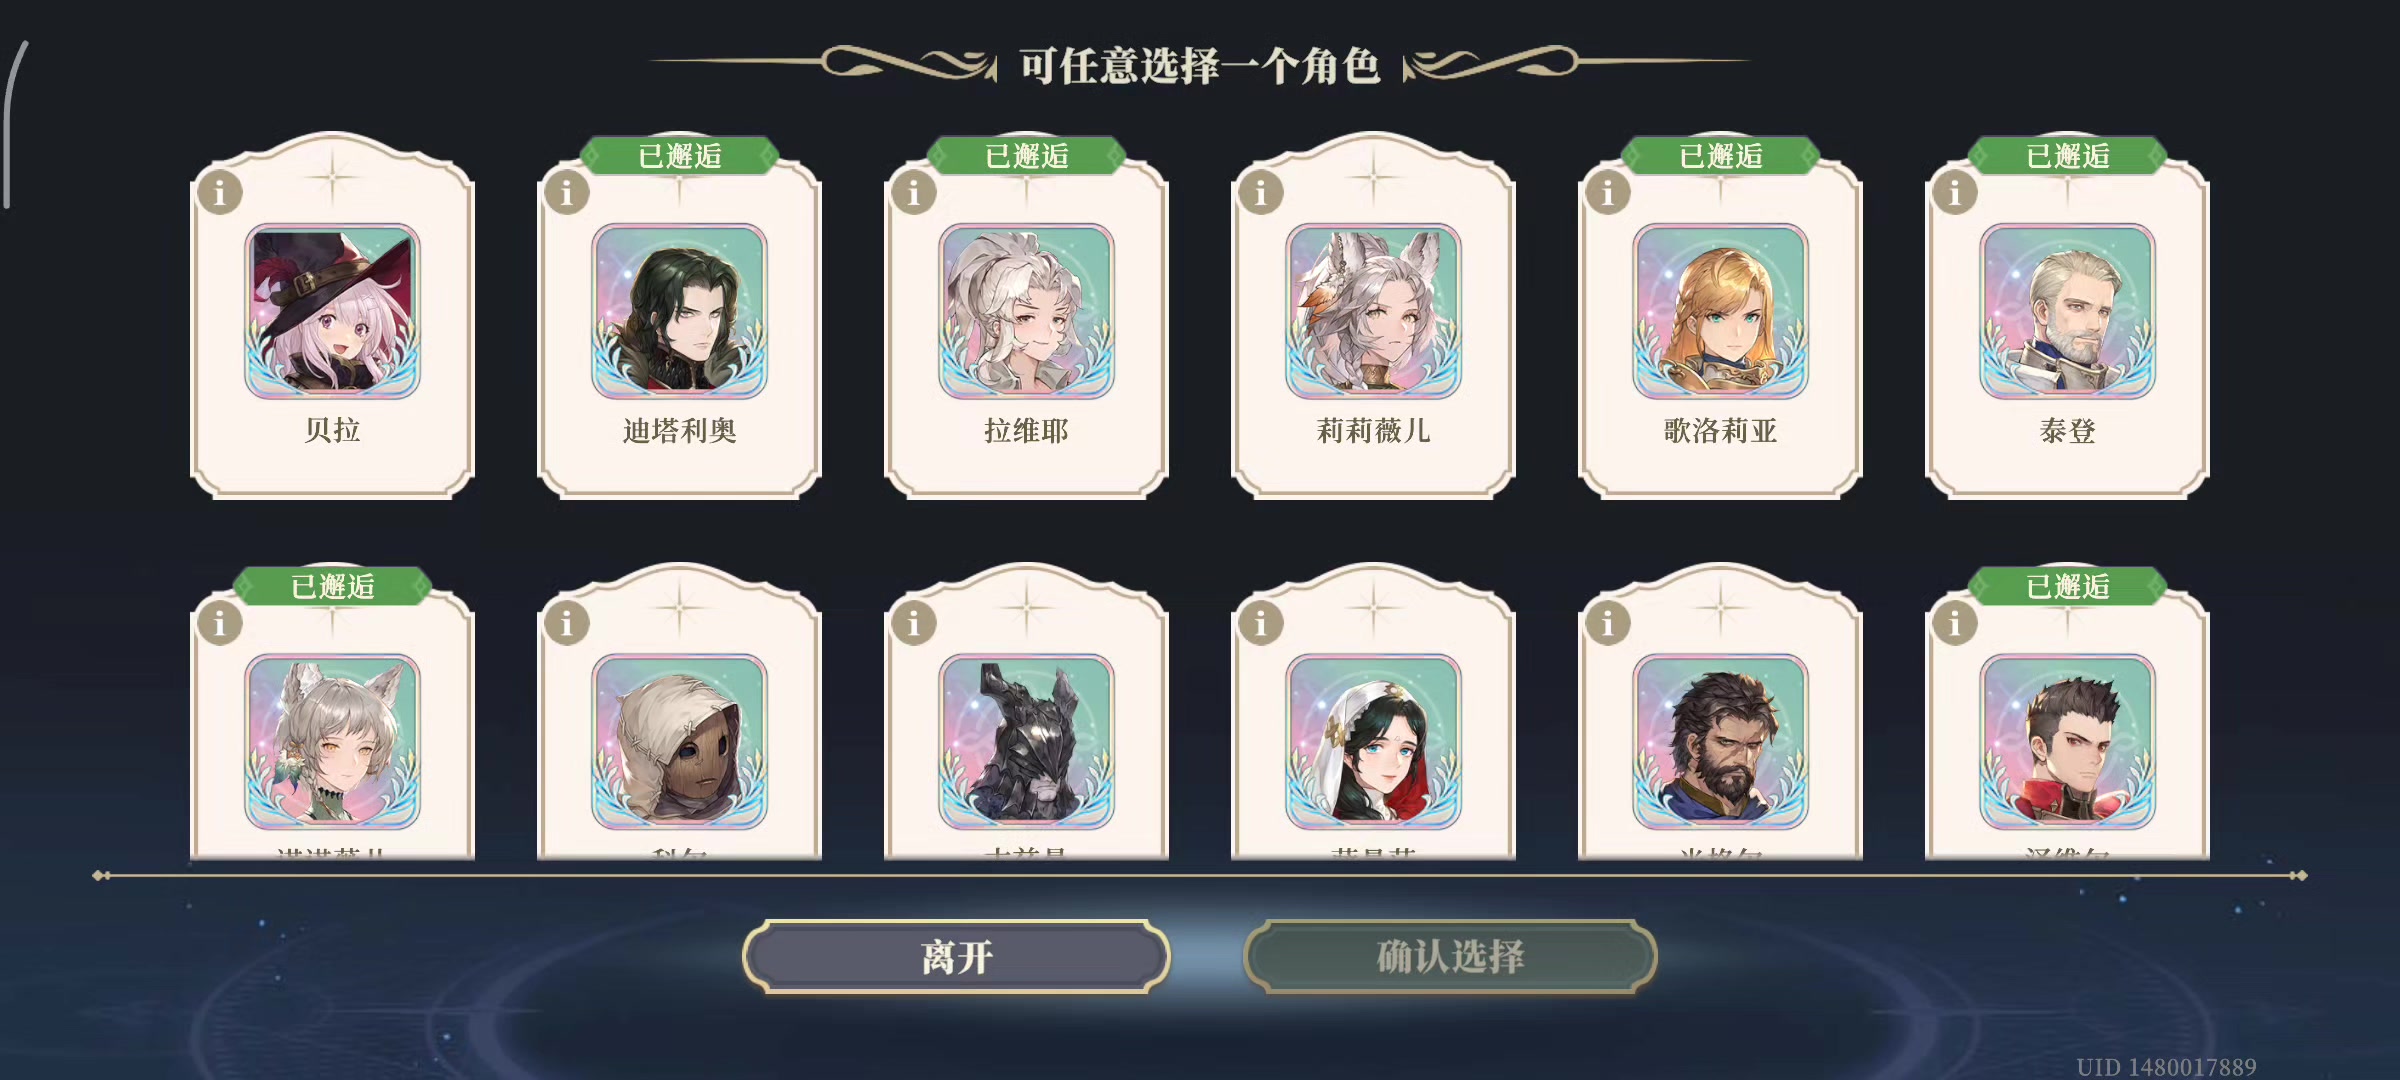Image resolution: width=2400 pixels, height=1080 pixels.
Task: Select 歌洛莉亚 blonde knight portrait
Action: (x=1720, y=312)
